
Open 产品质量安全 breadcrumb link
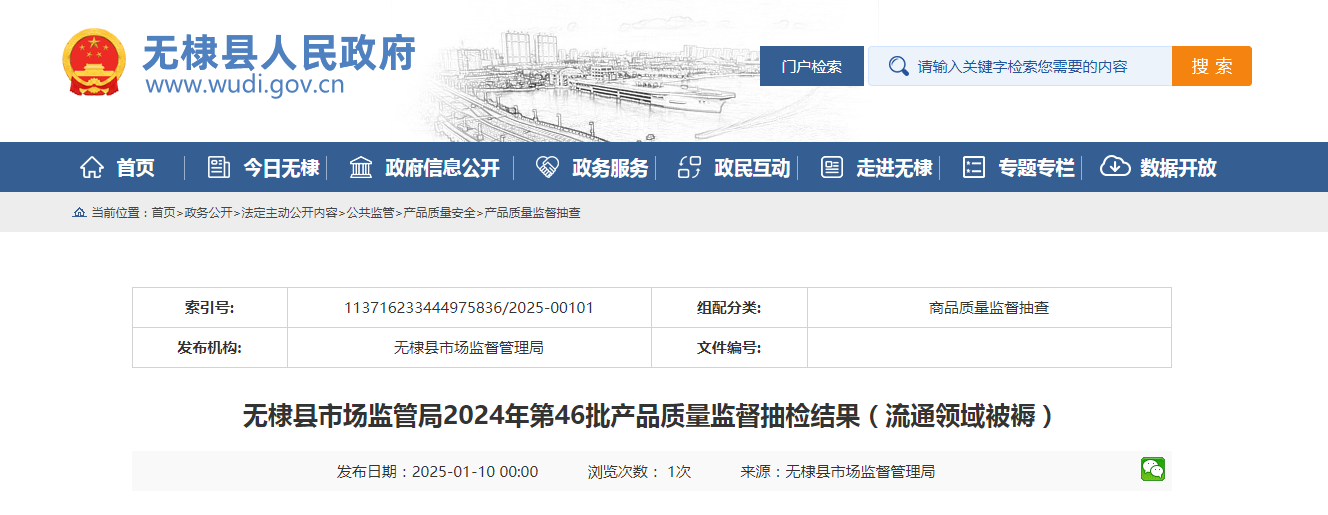click(x=439, y=213)
